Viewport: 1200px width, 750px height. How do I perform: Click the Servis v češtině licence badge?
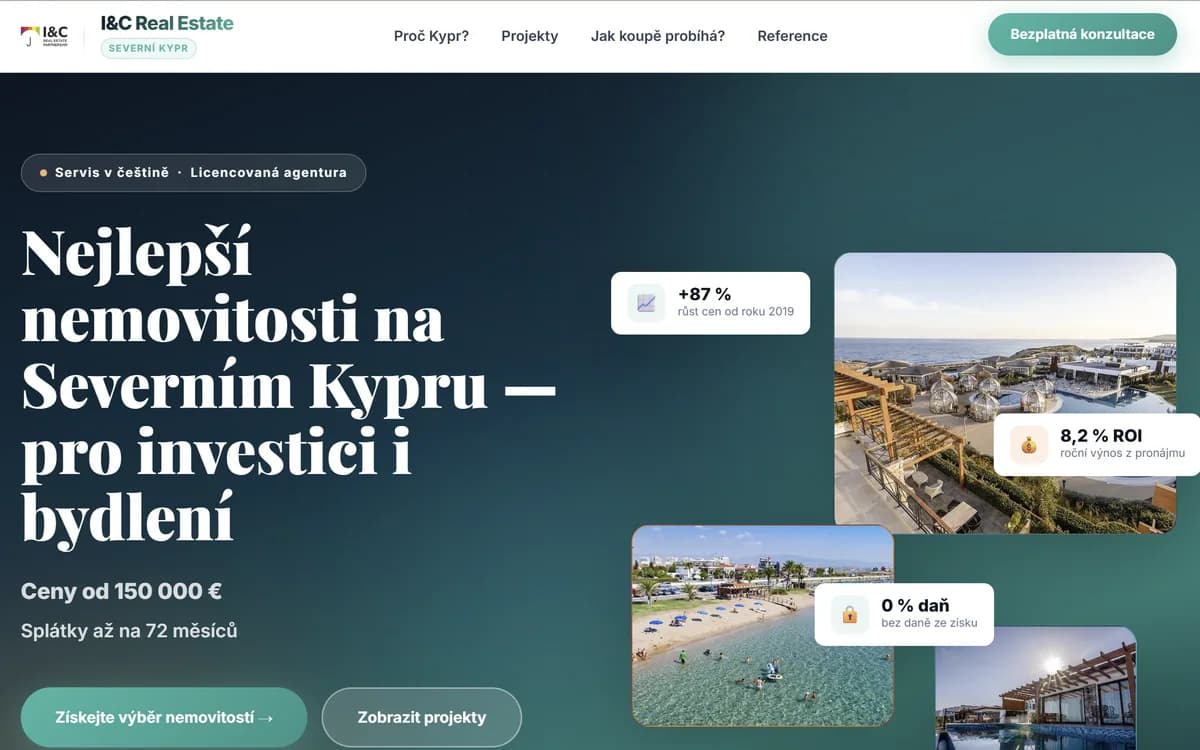193,172
